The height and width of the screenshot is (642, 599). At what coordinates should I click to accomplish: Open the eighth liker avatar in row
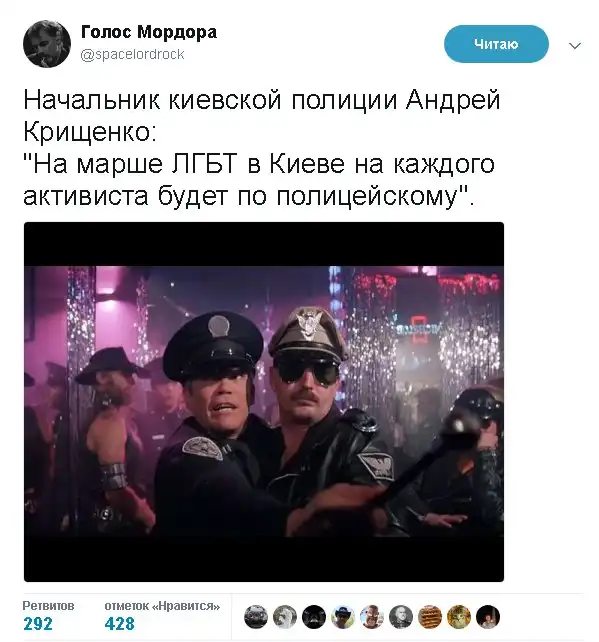459,617
